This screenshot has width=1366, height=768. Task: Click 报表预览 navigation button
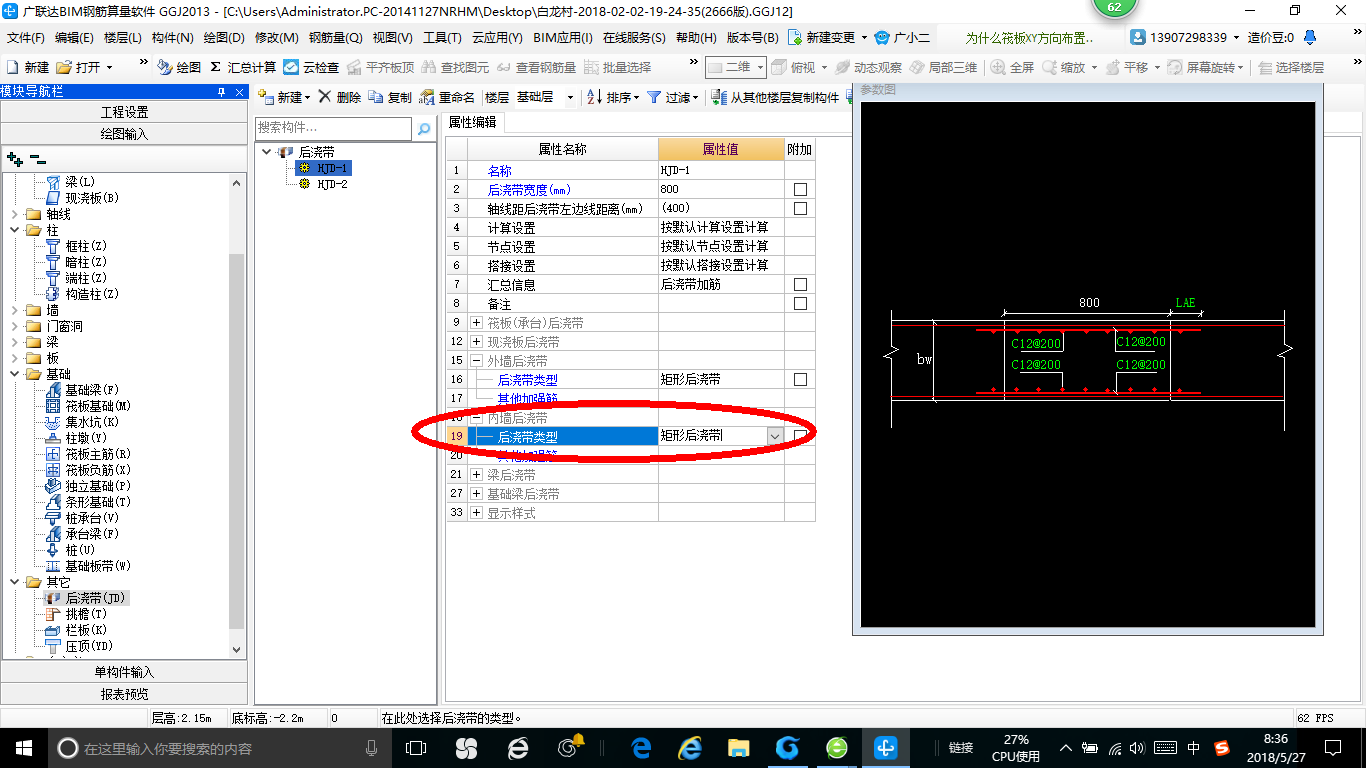[124, 694]
